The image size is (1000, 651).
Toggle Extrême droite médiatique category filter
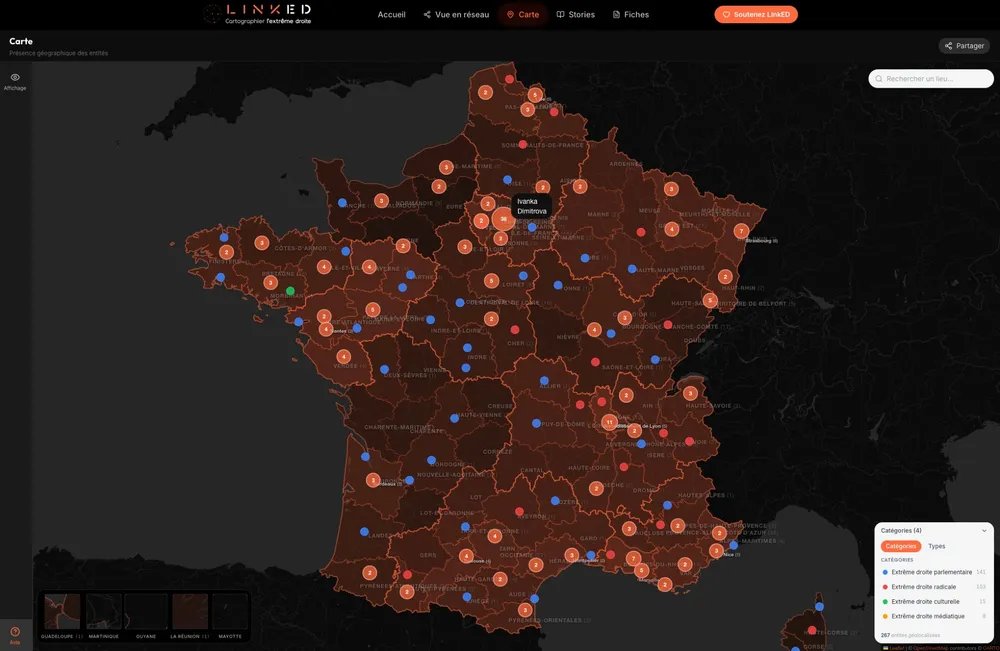(933, 616)
